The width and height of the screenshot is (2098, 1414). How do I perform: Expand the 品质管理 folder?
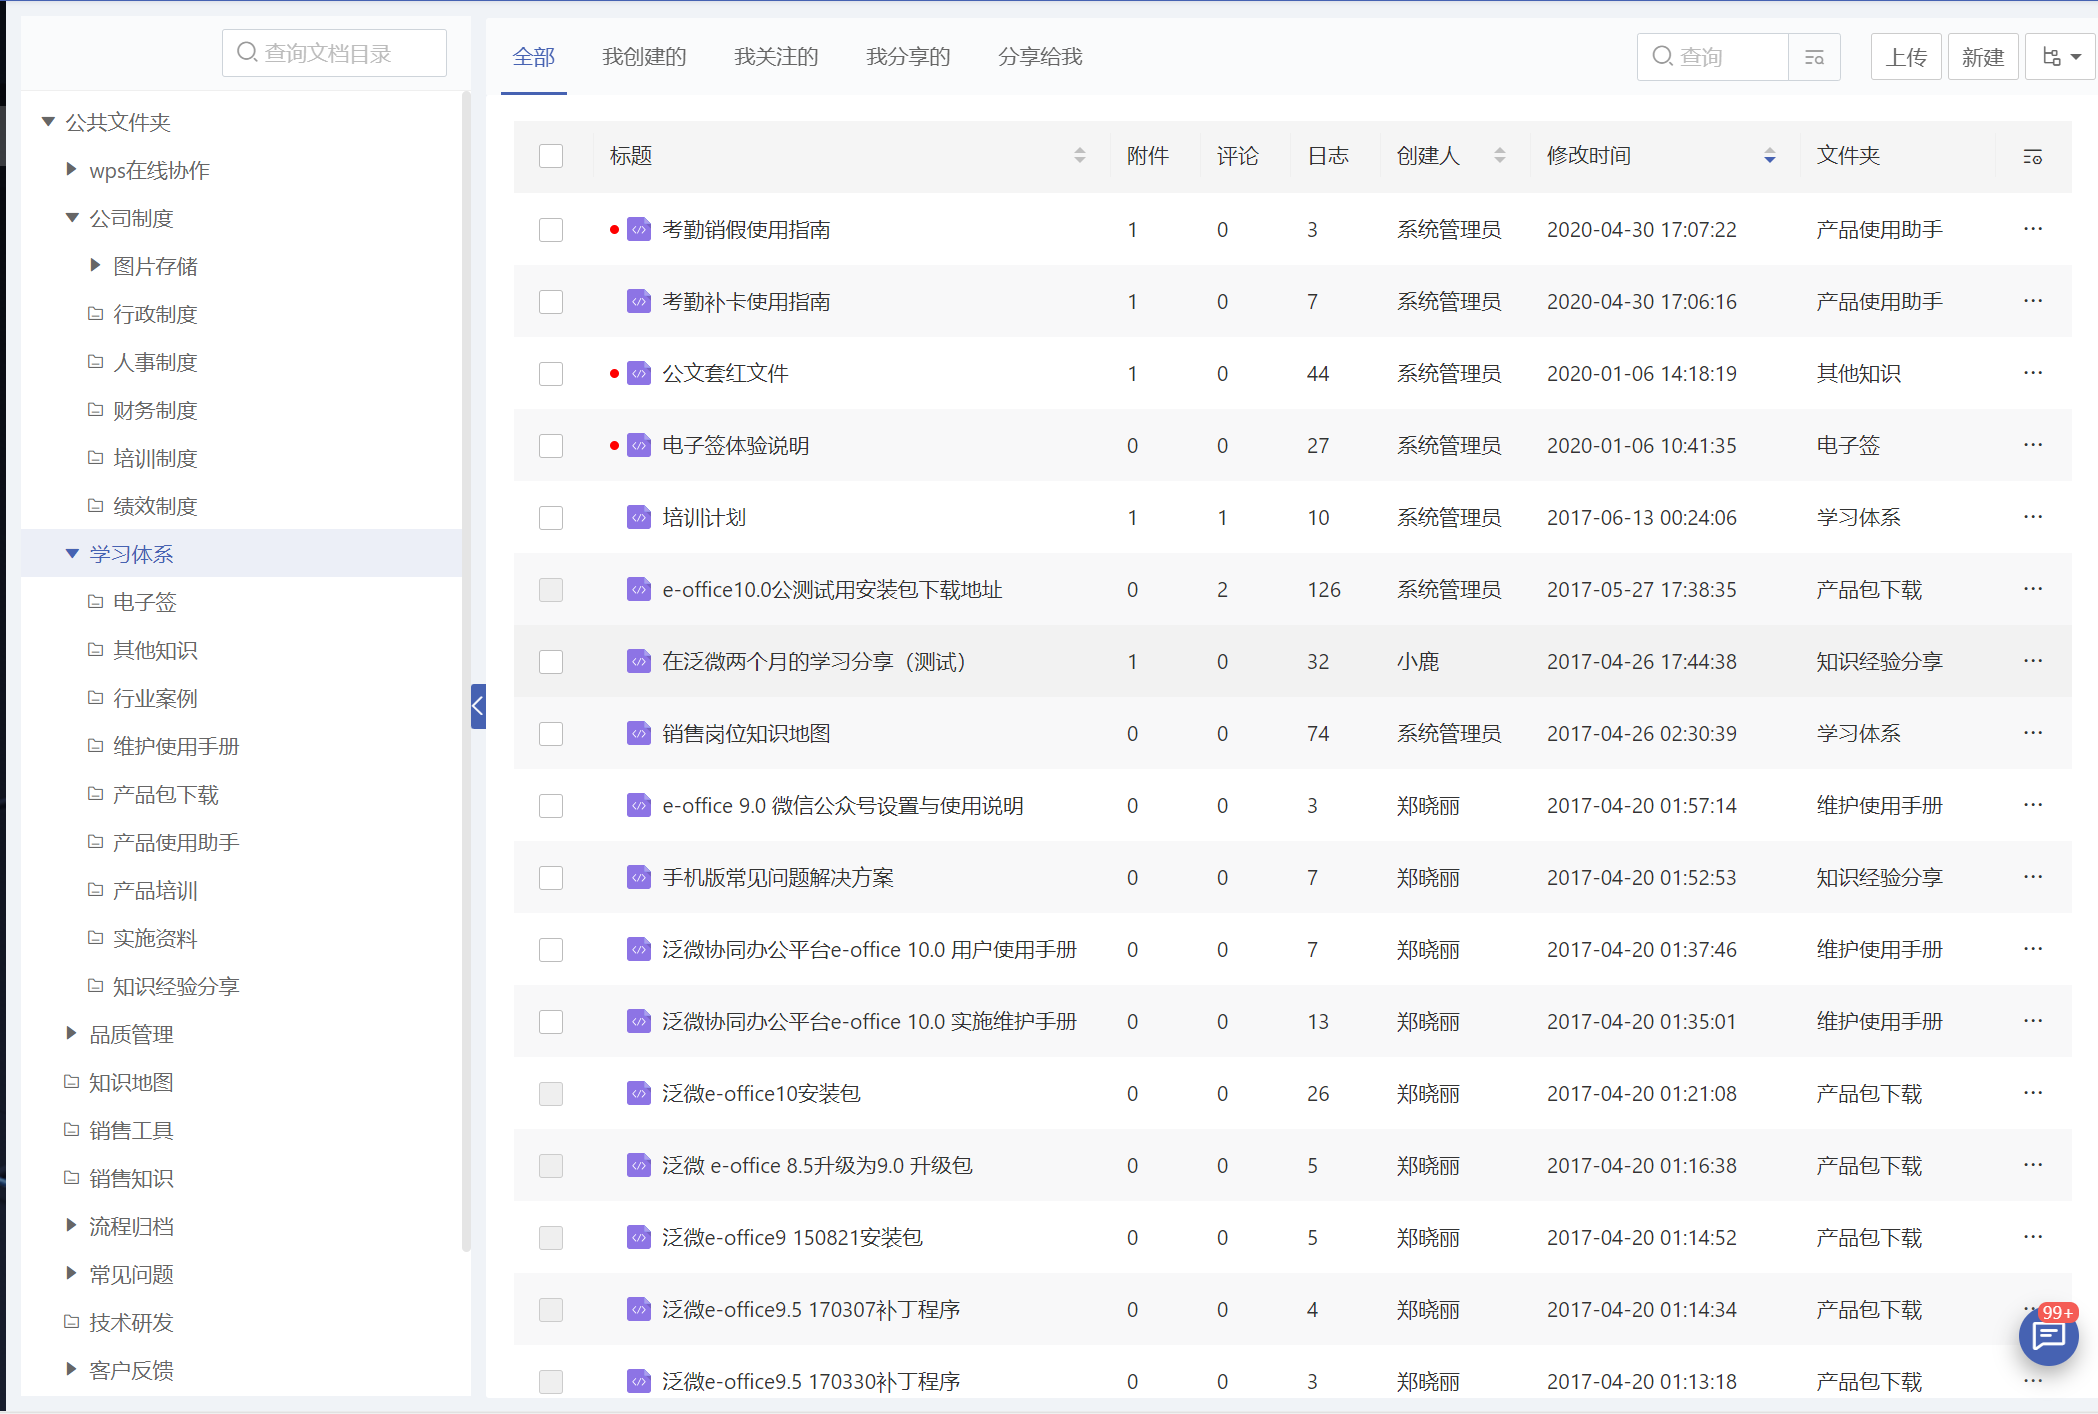[71, 1033]
